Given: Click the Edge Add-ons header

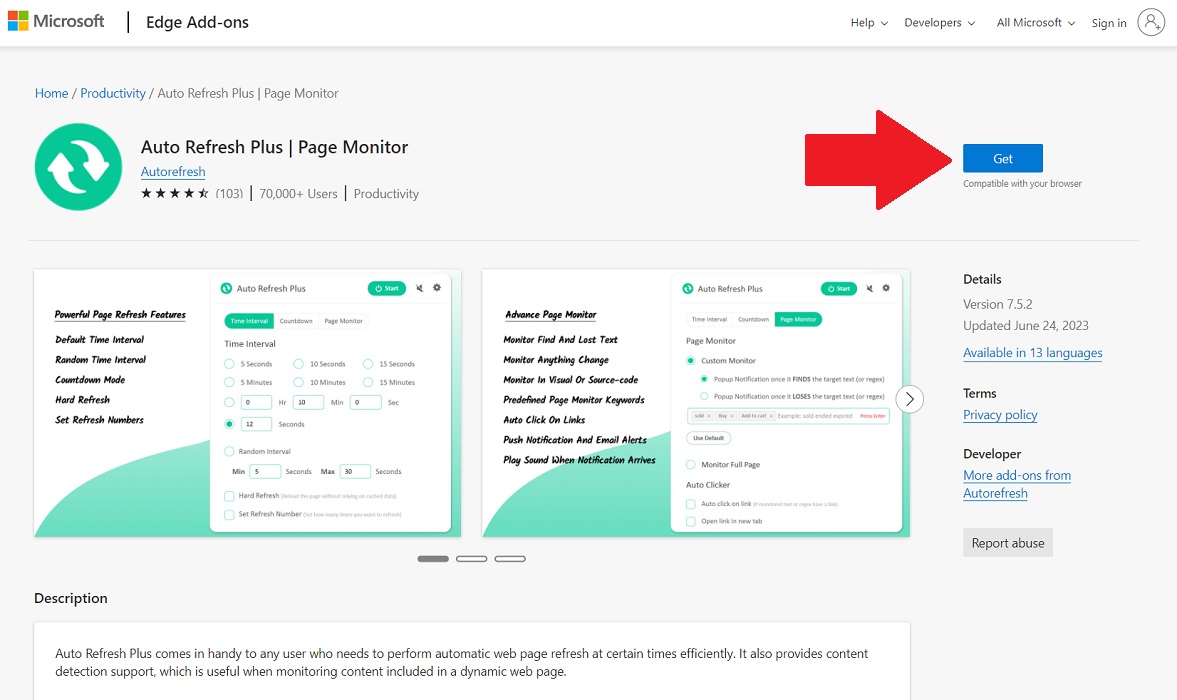Looking at the screenshot, I should (196, 21).
